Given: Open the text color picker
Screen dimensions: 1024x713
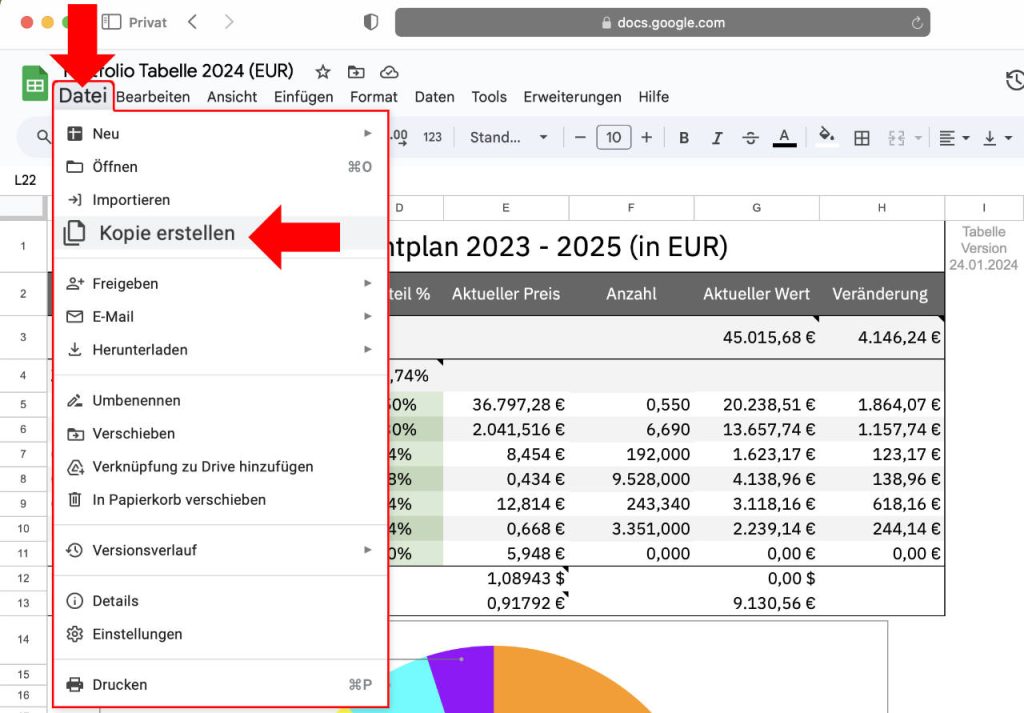Looking at the screenshot, I should tap(784, 138).
